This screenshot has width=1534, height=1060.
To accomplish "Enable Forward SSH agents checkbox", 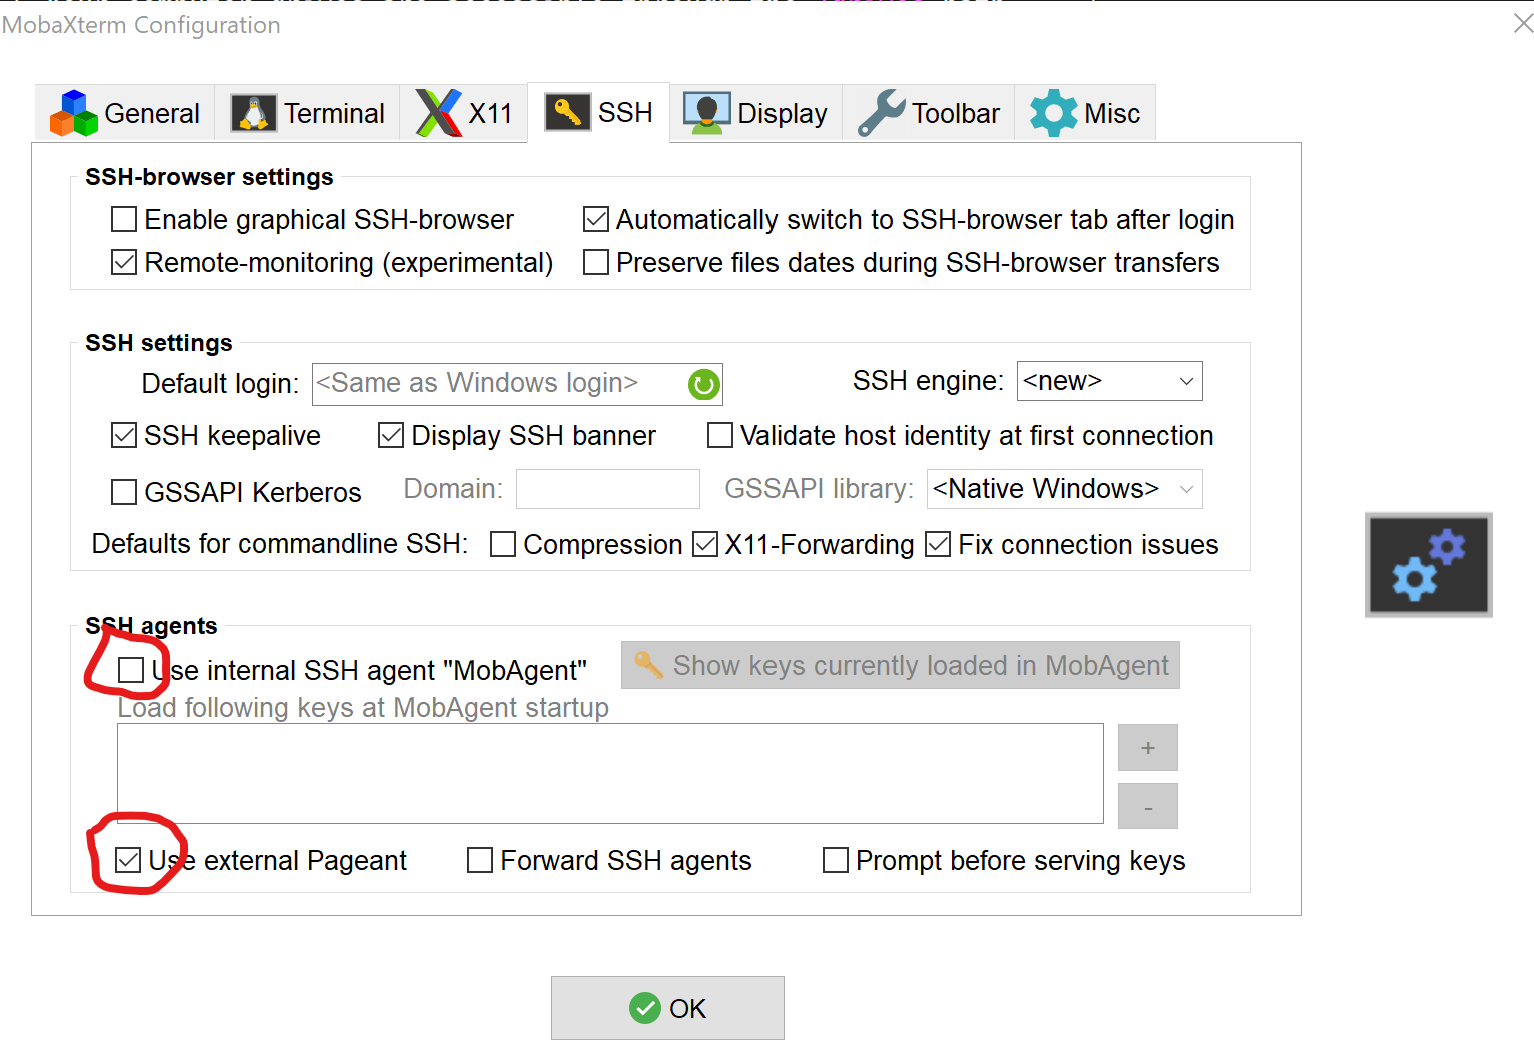I will (480, 860).
